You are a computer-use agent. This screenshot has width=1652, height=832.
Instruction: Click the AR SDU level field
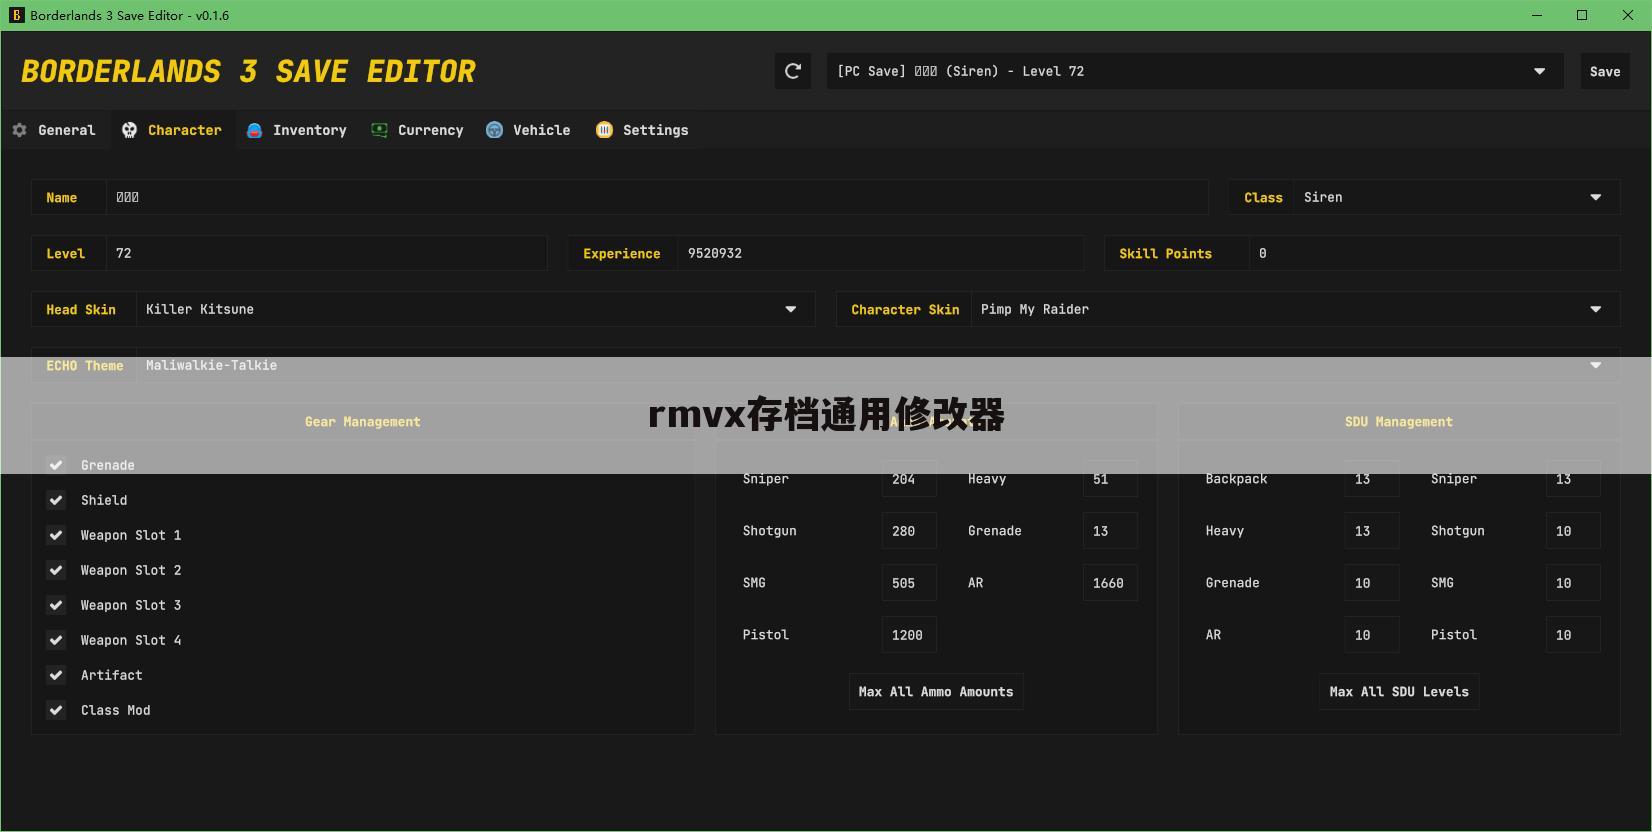1372,635
